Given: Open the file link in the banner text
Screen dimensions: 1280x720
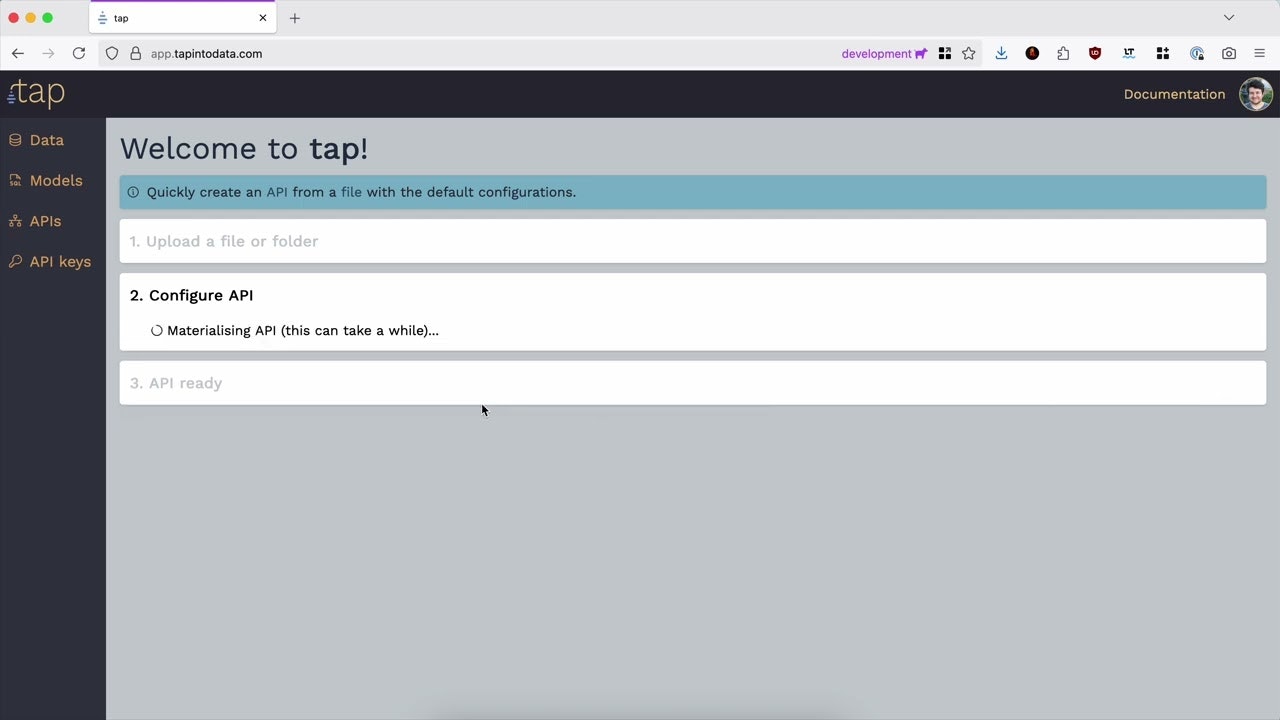Looking at the screenshot, I should (x=351, y=192).
